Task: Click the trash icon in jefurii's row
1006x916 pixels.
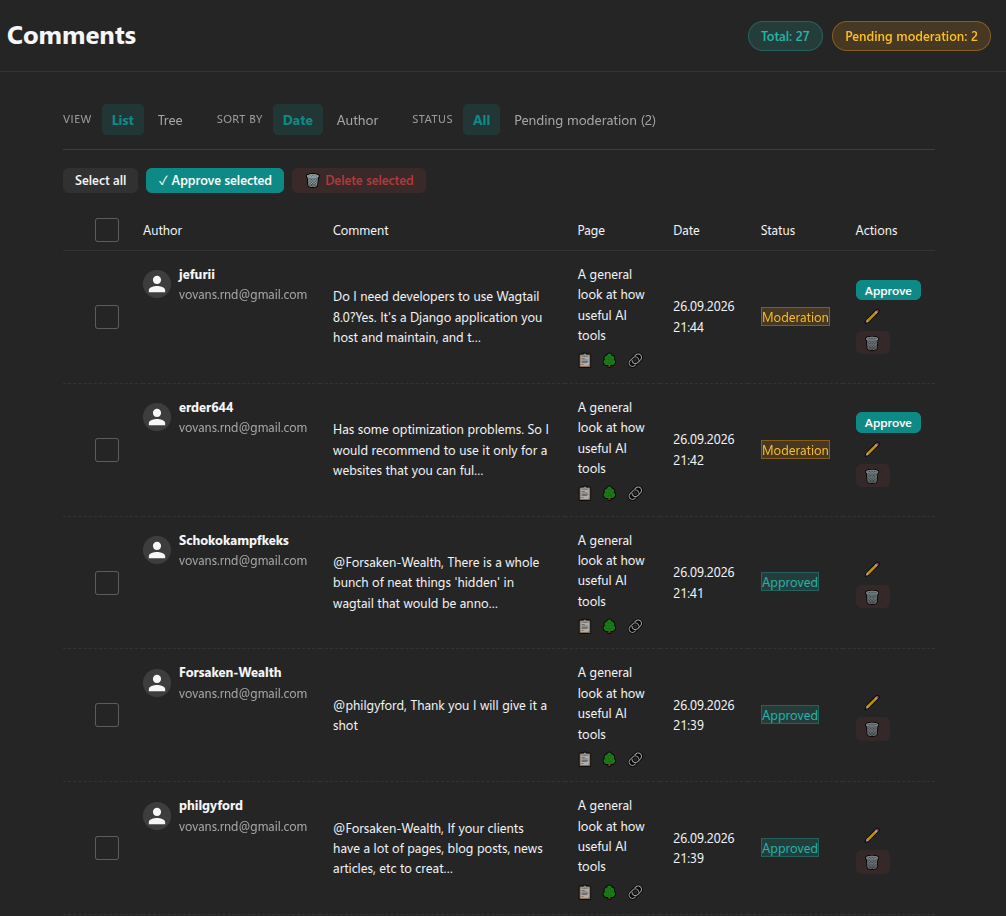Action: [x=872, y=343]
